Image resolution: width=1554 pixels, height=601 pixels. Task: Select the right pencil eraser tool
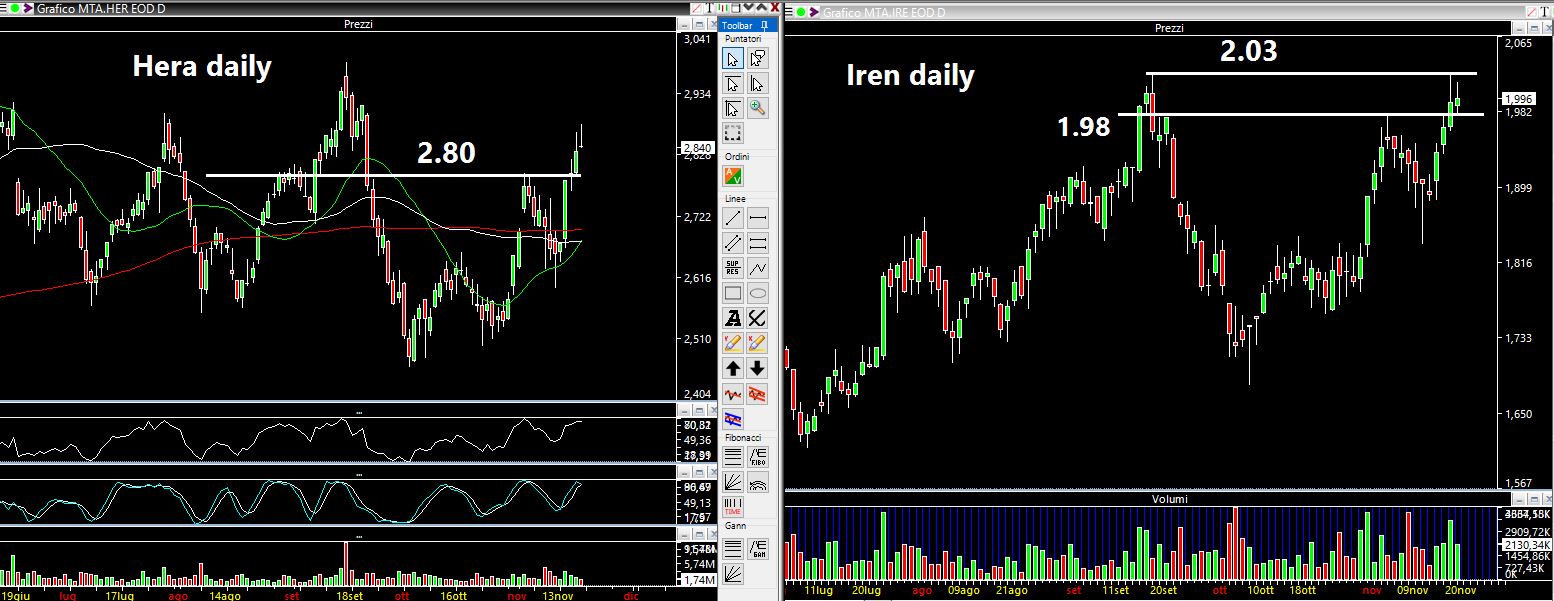[757, 343]
